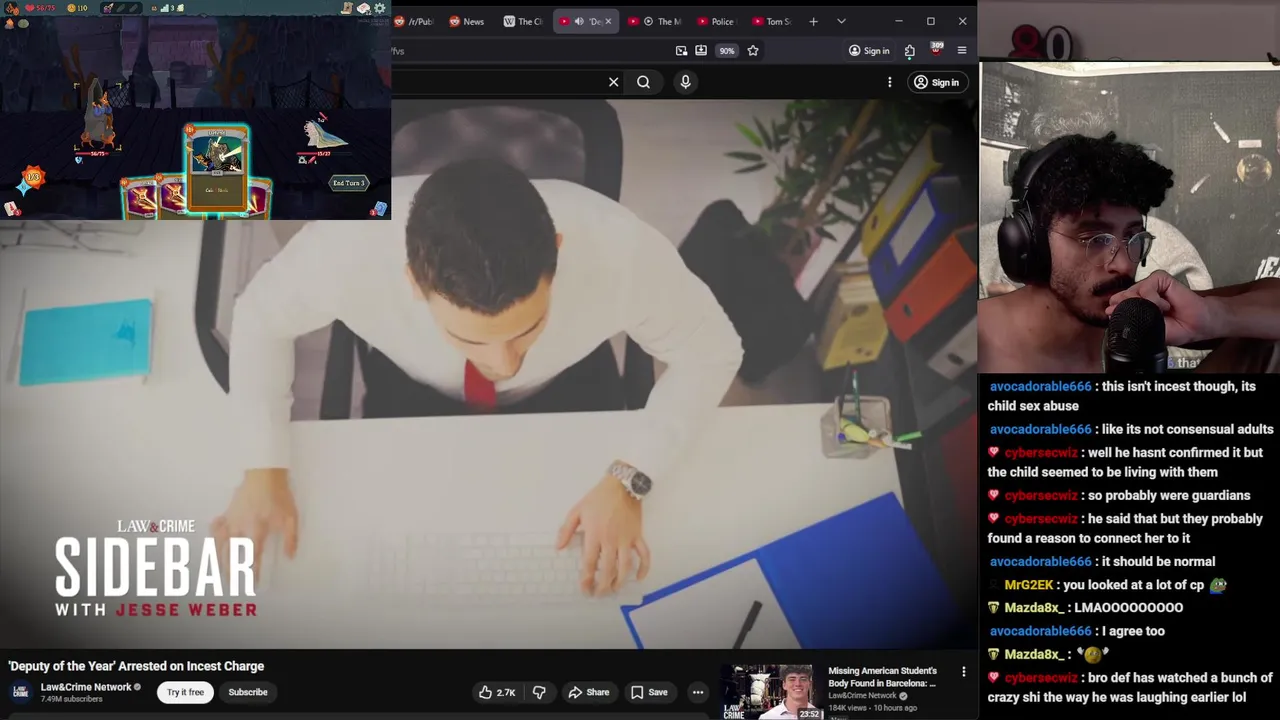1280x720 pixels.
Task: Open options menu for suggested video
Action: [x=964, y=672]
